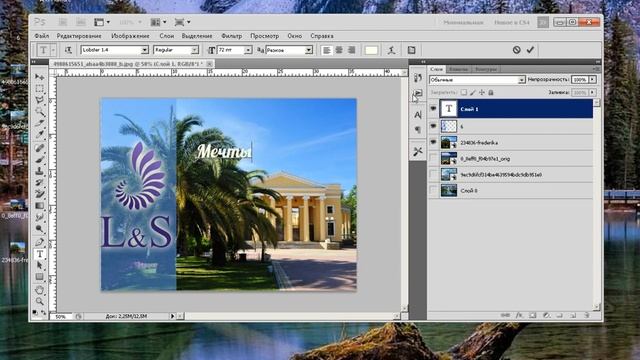This screenshot has height=360, width=640.
Task: Open the Actions panel icon
Action: [418, 93]
